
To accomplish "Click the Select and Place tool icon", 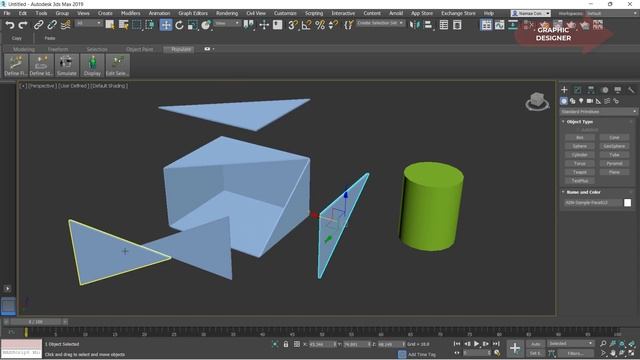I will point(206,25).
